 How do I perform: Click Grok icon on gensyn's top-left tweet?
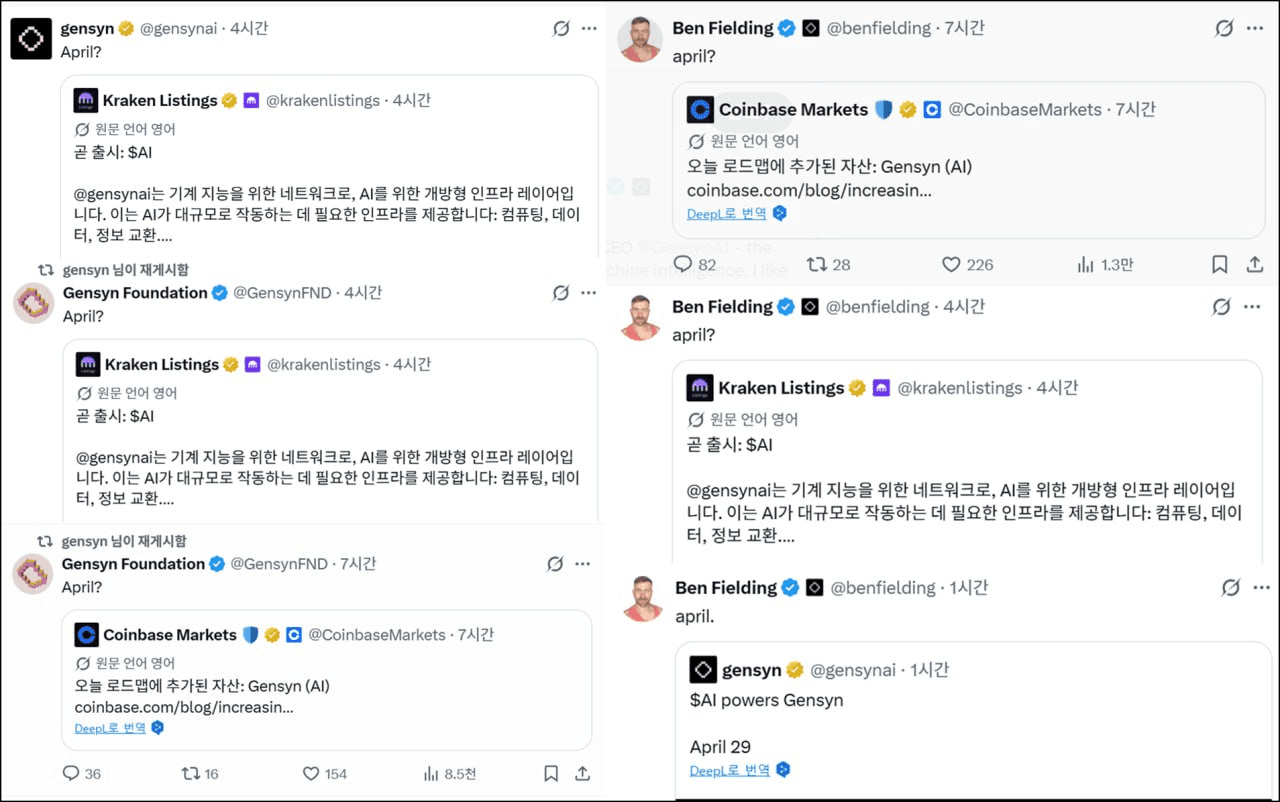pos(562,29)
